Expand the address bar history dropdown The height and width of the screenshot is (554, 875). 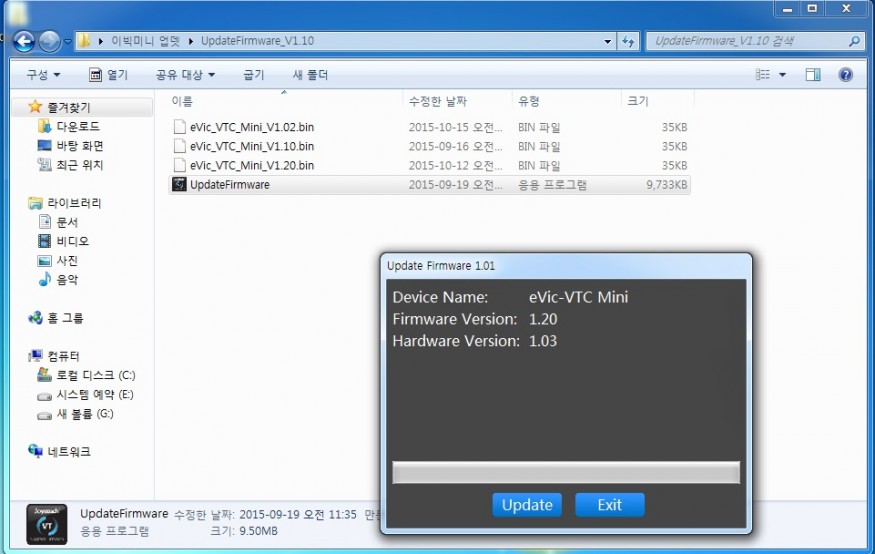(x=607, y=41)
